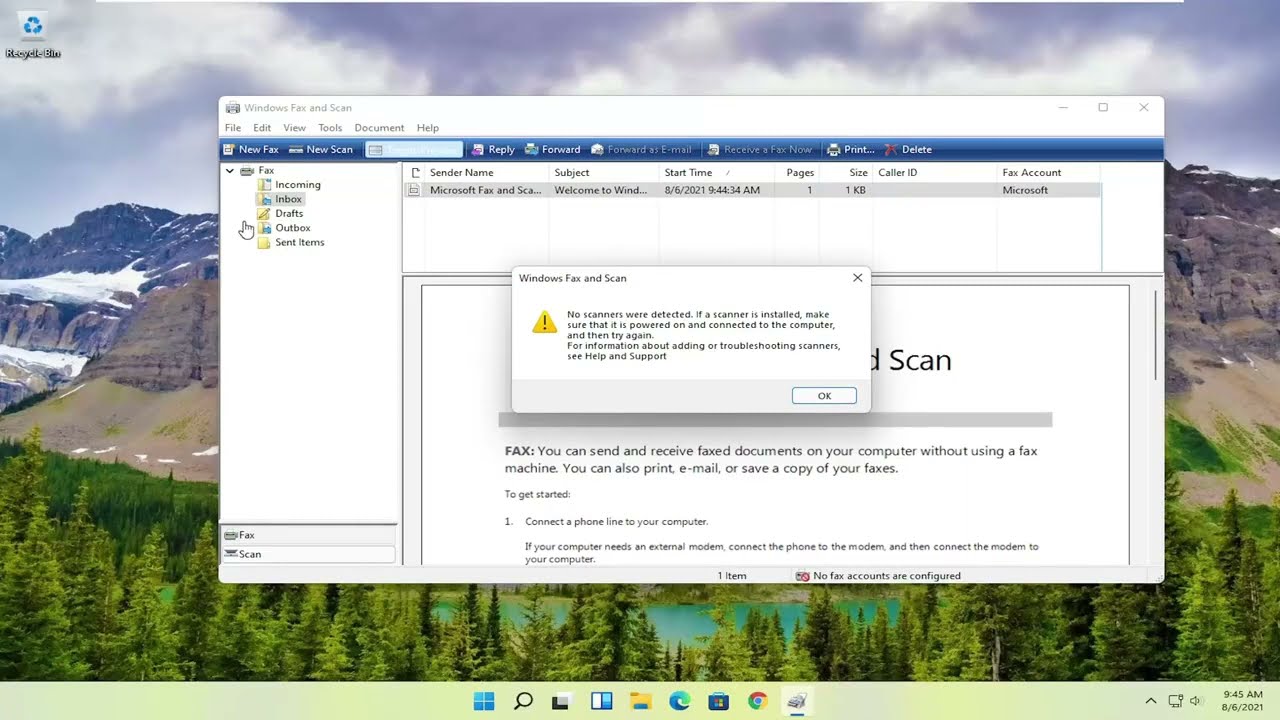This screenshot has width=1280, height=720.
Task: Open the clock showing 9:45 AM
Action: 1241,701
